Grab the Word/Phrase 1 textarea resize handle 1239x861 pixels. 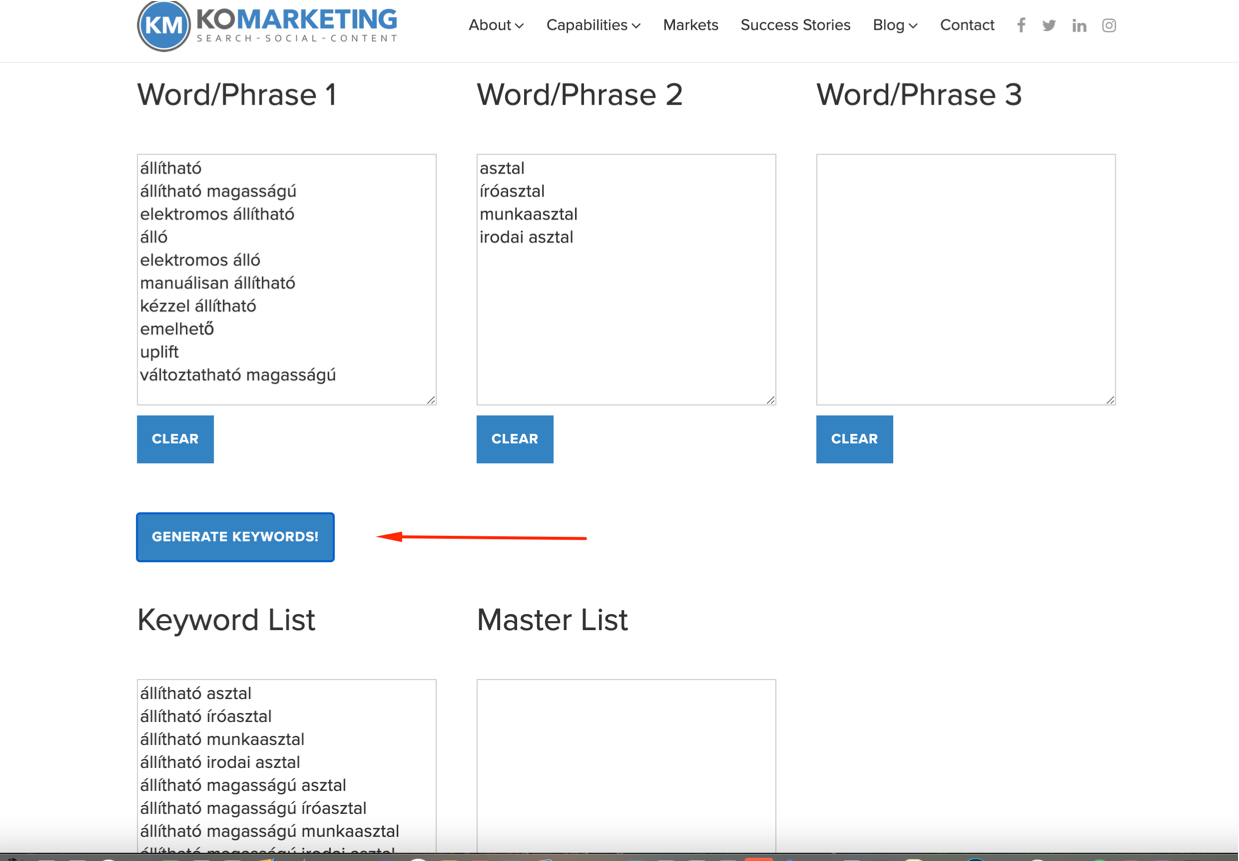[x=431, y=400]
